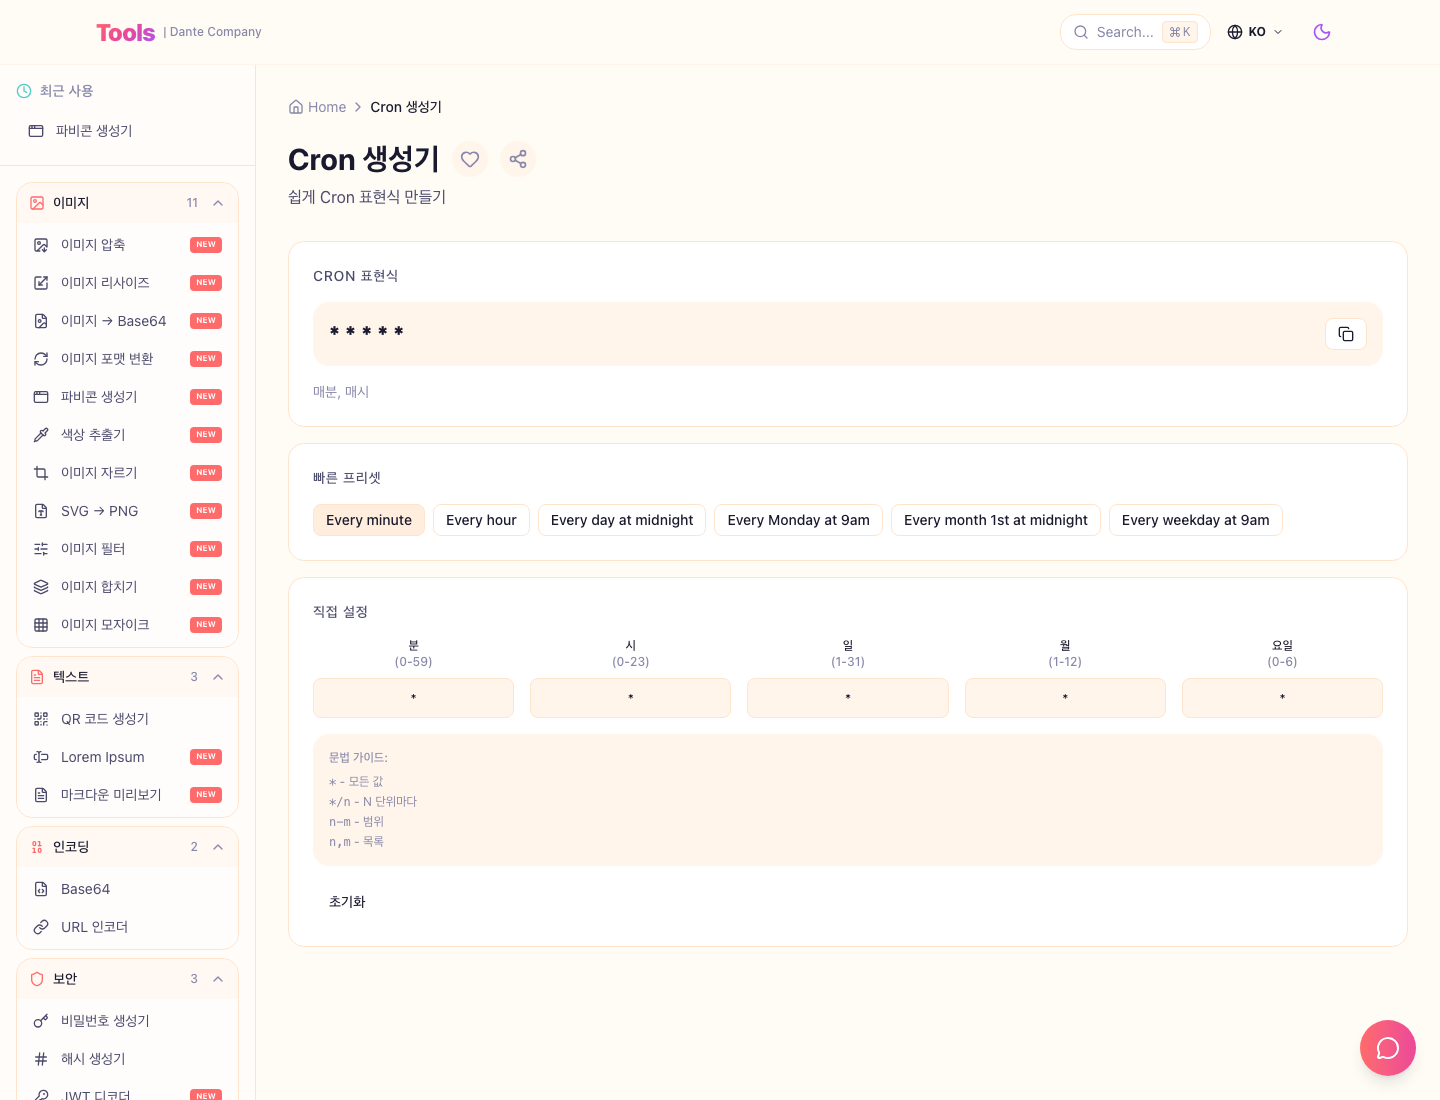
Task: Favorite the Cron generator with heart icon
Action: point(470,159)
